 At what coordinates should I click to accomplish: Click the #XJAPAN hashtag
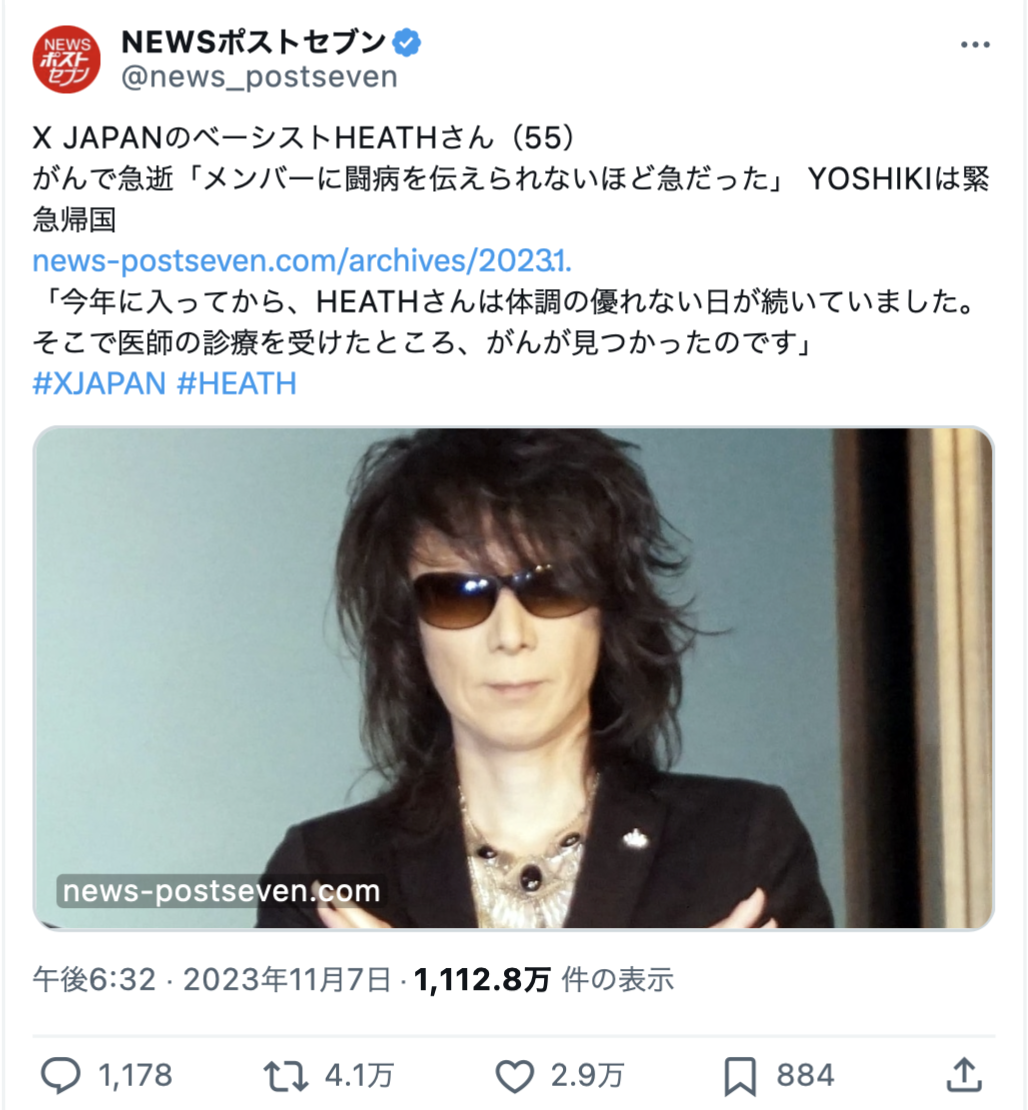click(x=99, y=384)
